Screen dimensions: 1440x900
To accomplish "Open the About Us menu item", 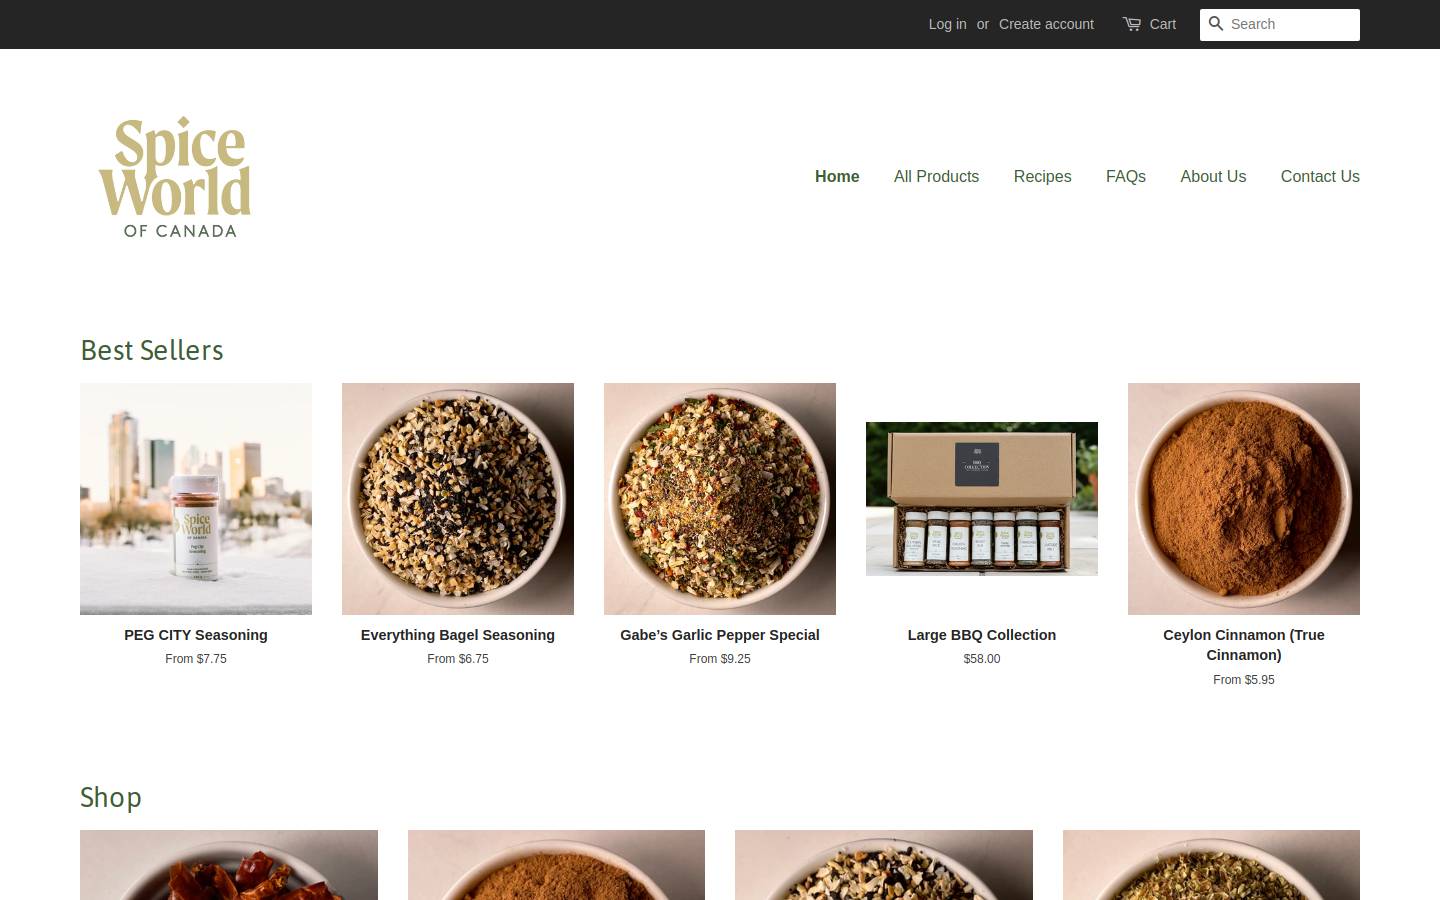I will tap(1213, 176).
